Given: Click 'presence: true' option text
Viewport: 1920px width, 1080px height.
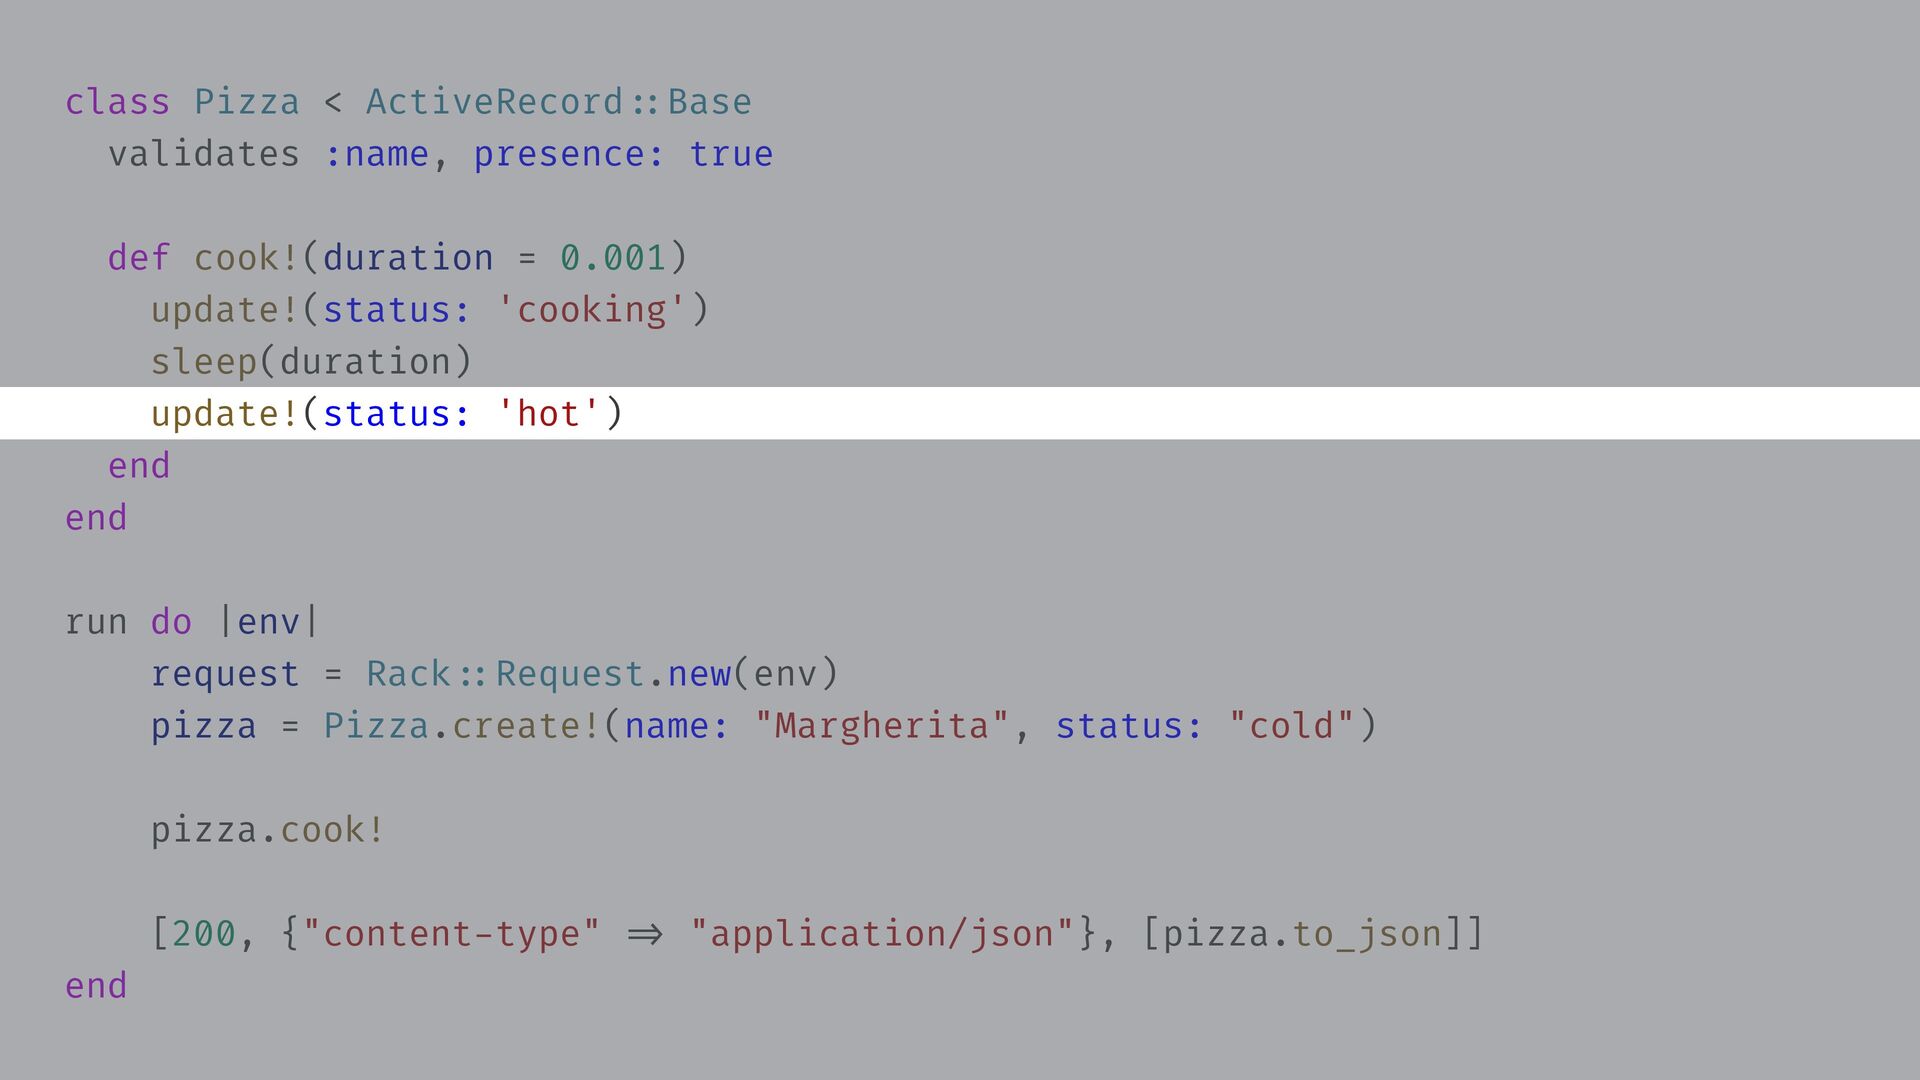Looking at the screenshot, I should click(622, 154).
